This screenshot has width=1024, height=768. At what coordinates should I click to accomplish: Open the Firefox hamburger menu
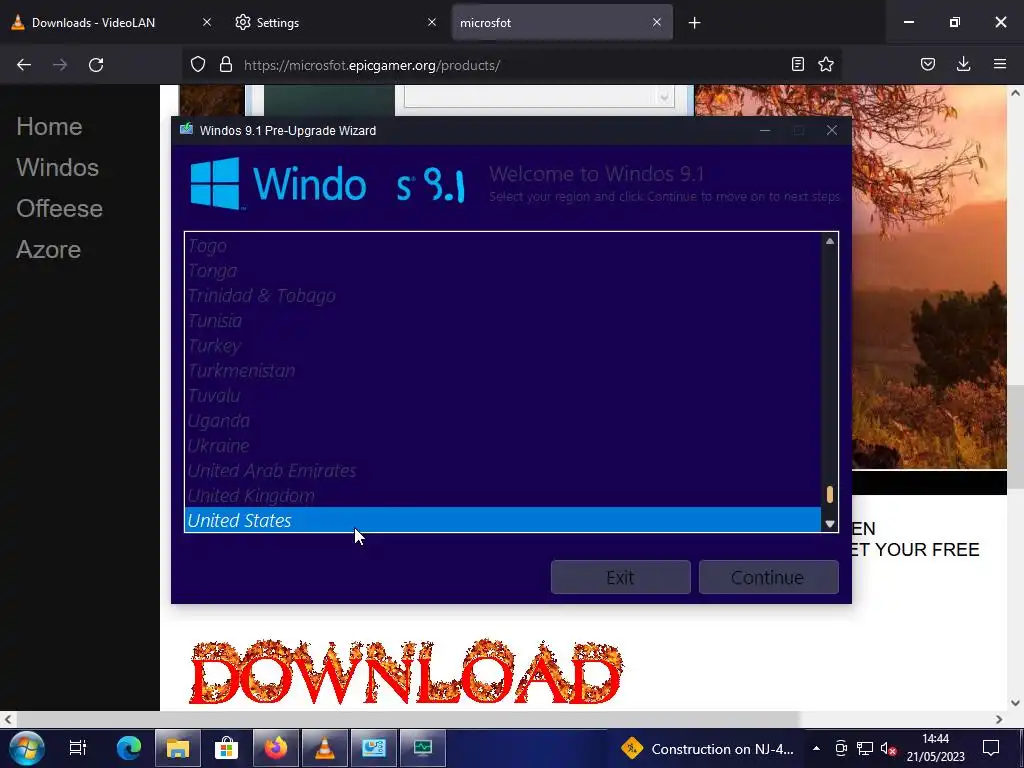(x=999, y=64)
